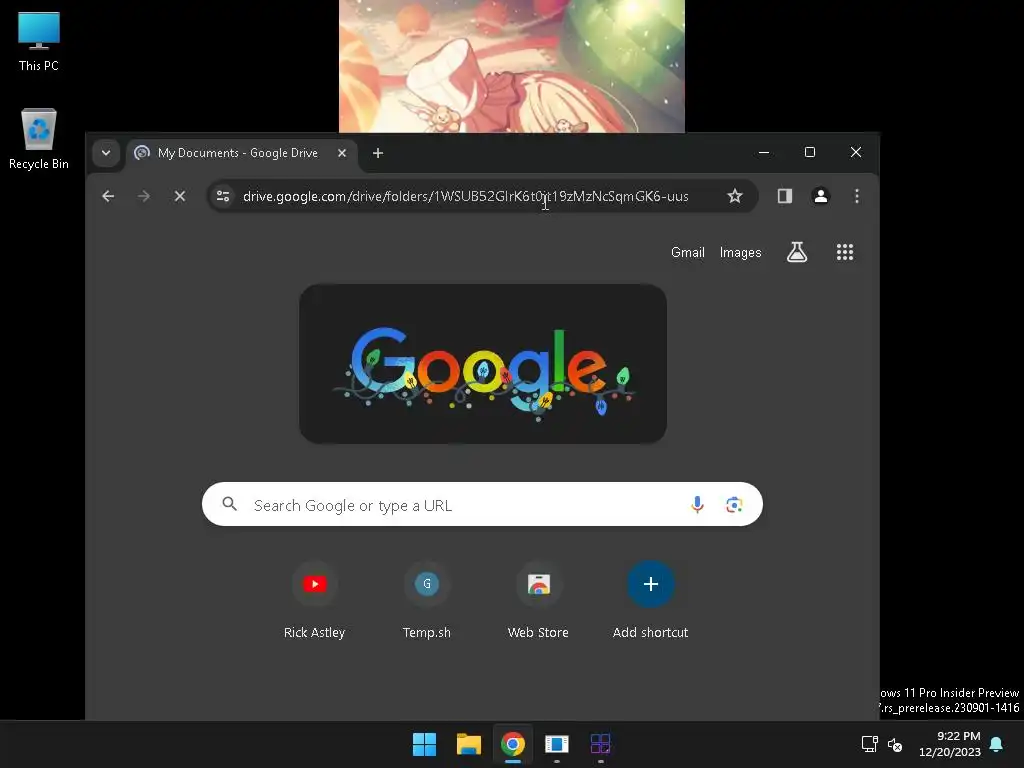
Task: Start voice search with microphone icon
Action: point(697,504)
